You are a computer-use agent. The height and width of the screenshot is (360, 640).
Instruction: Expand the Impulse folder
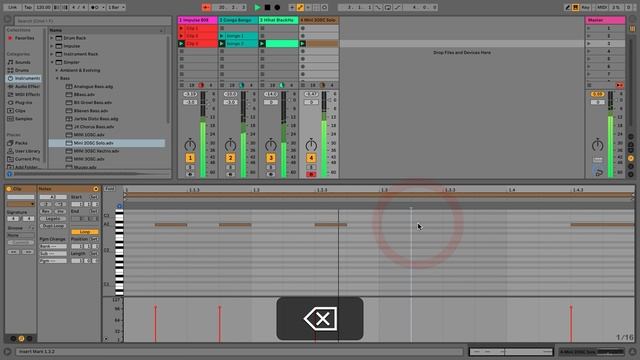coord(52,46)
